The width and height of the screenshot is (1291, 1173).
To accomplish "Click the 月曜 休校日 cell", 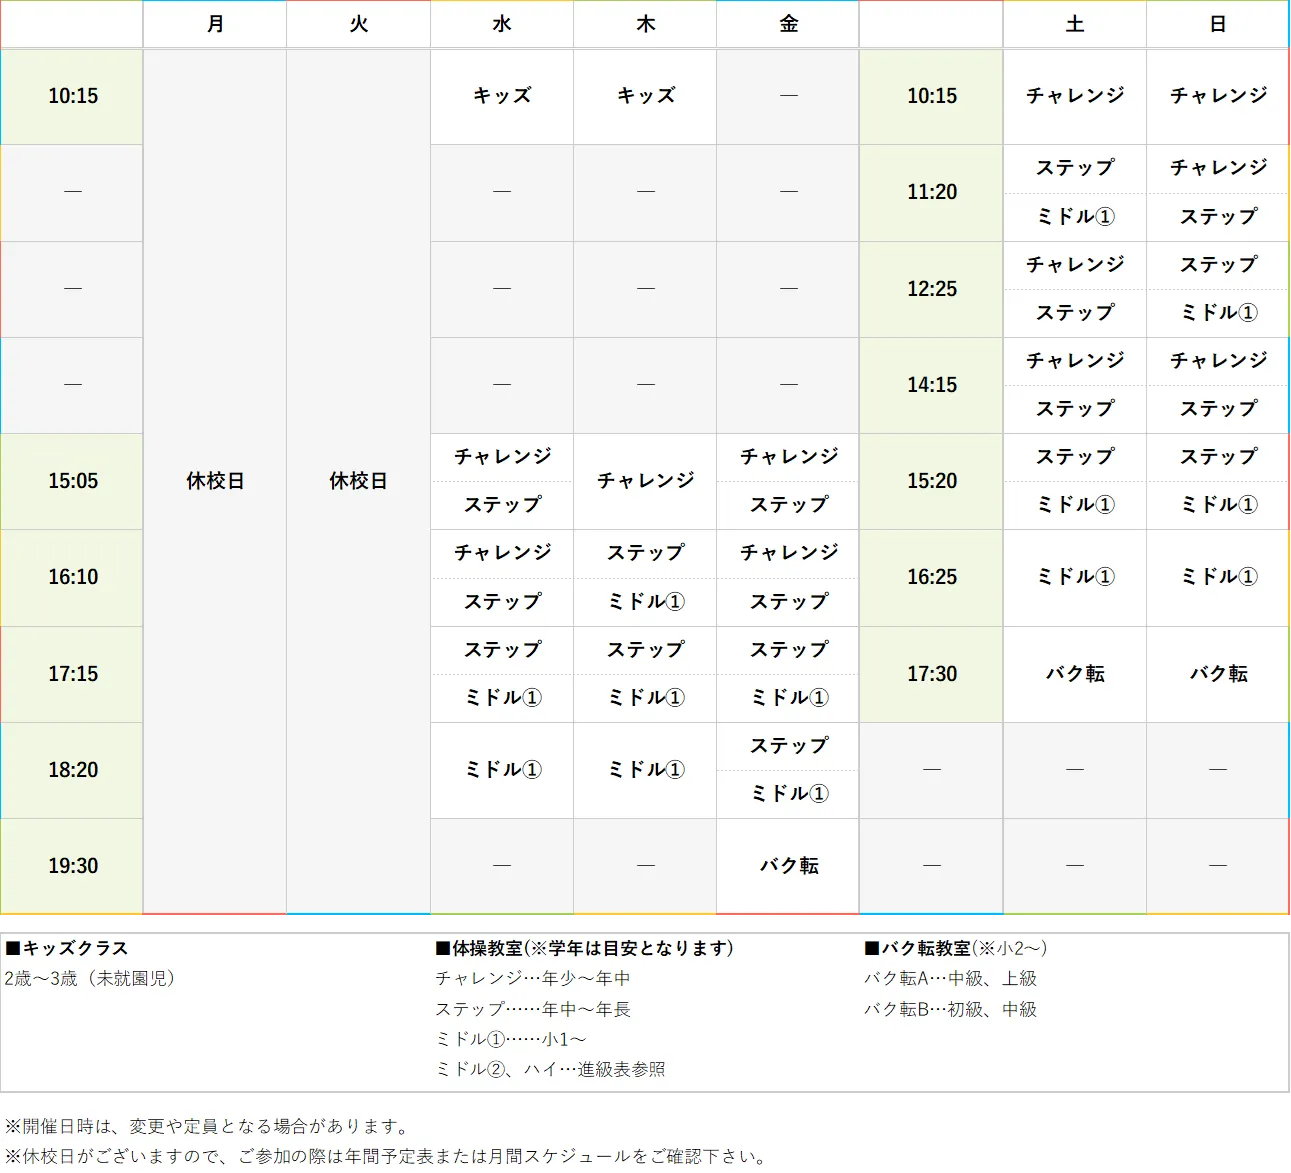I will 214,481.
